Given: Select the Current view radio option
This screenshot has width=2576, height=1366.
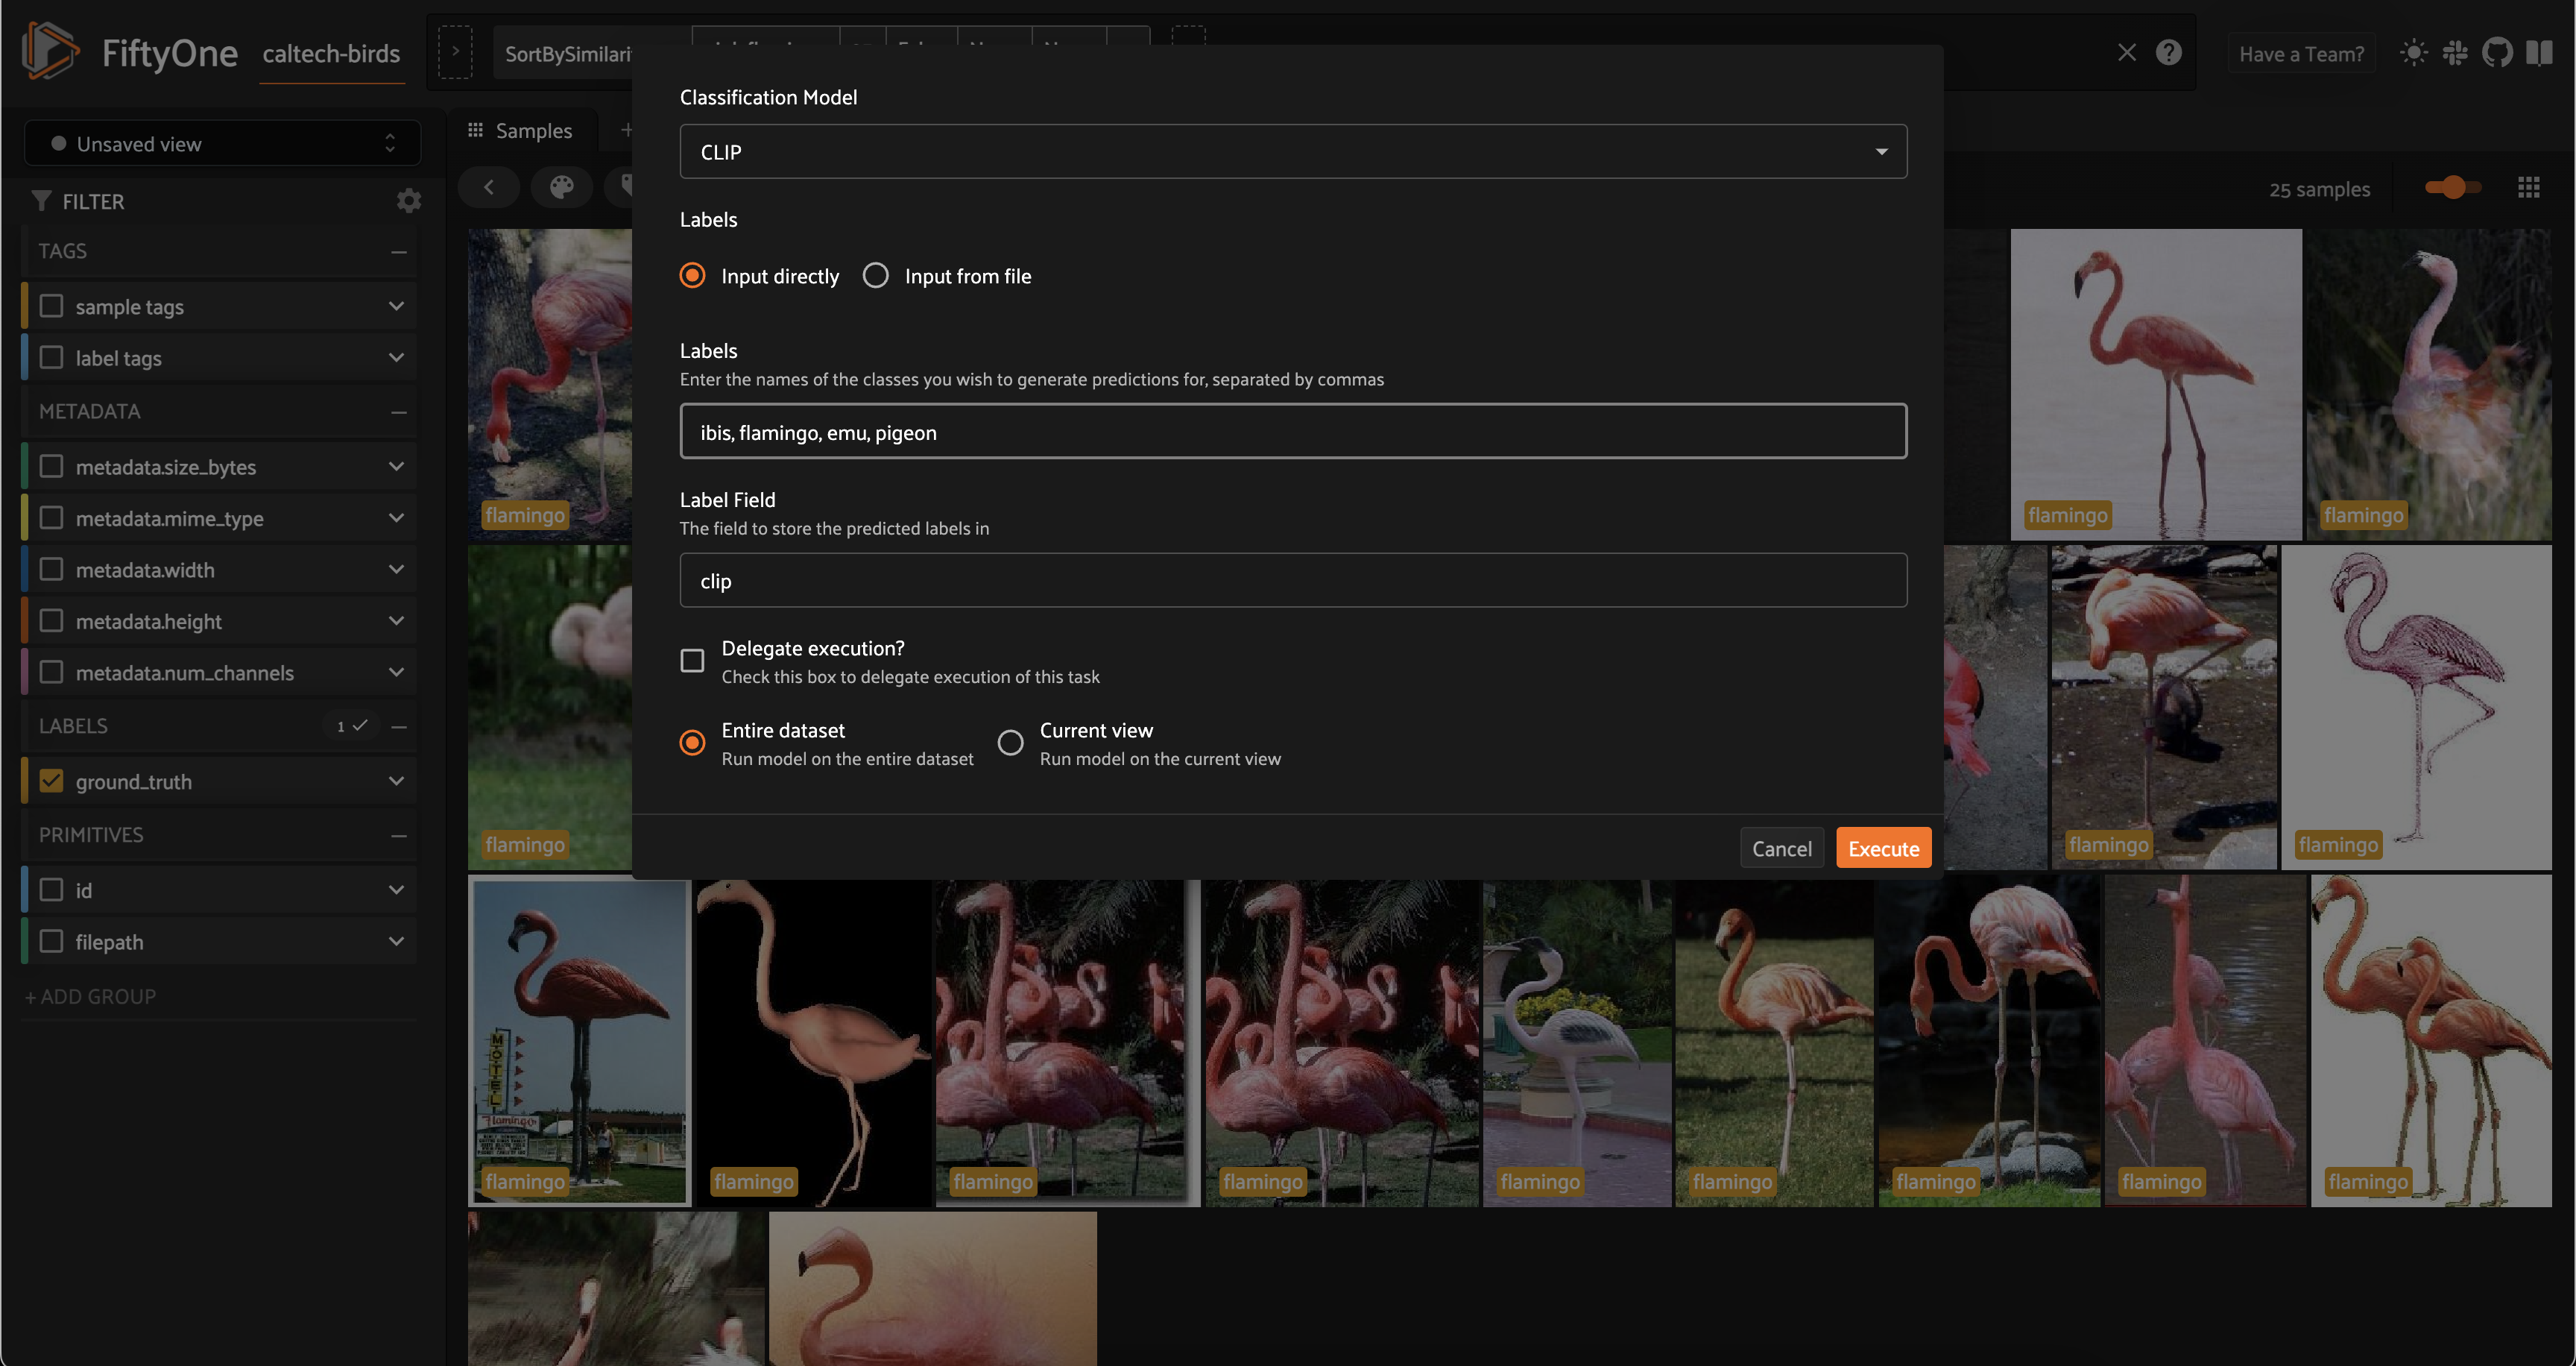Looking at the screenshot, I should pos(1010,743).
